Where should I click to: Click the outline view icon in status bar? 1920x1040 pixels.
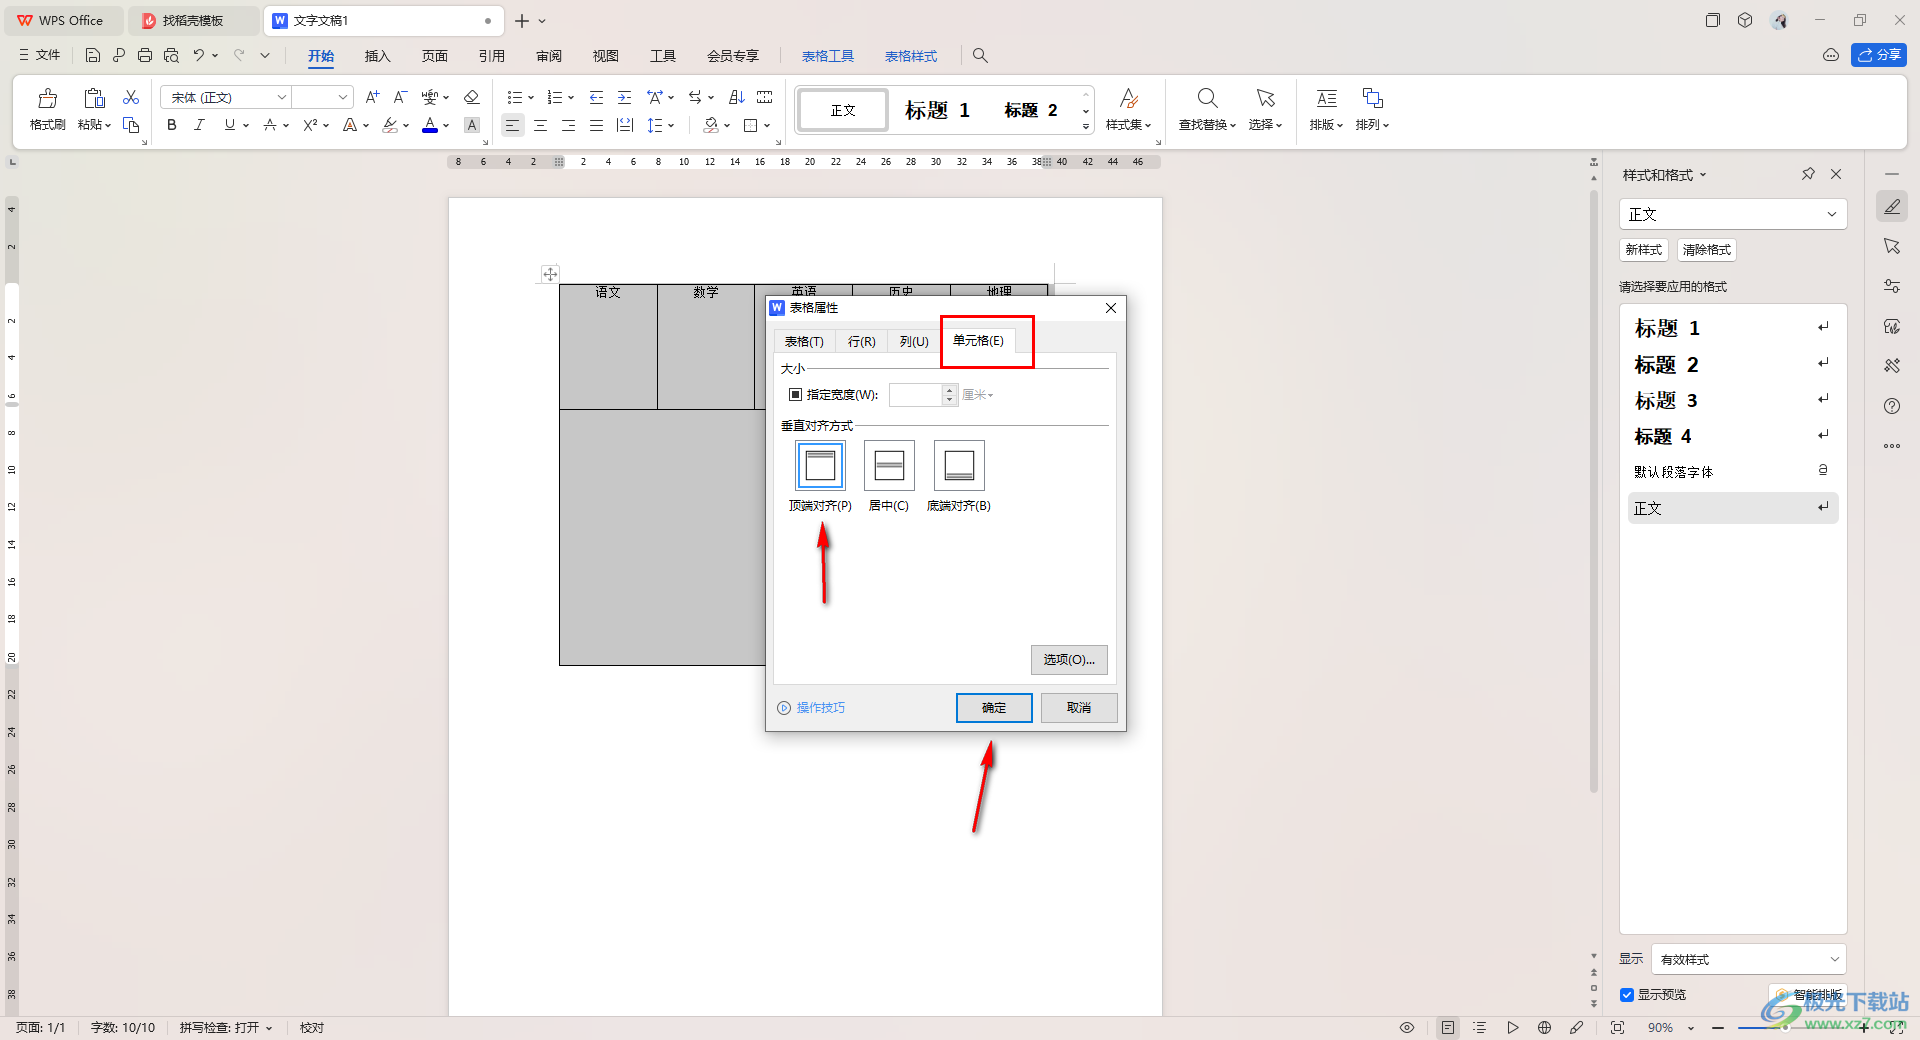click(x=1480, y=1027)
